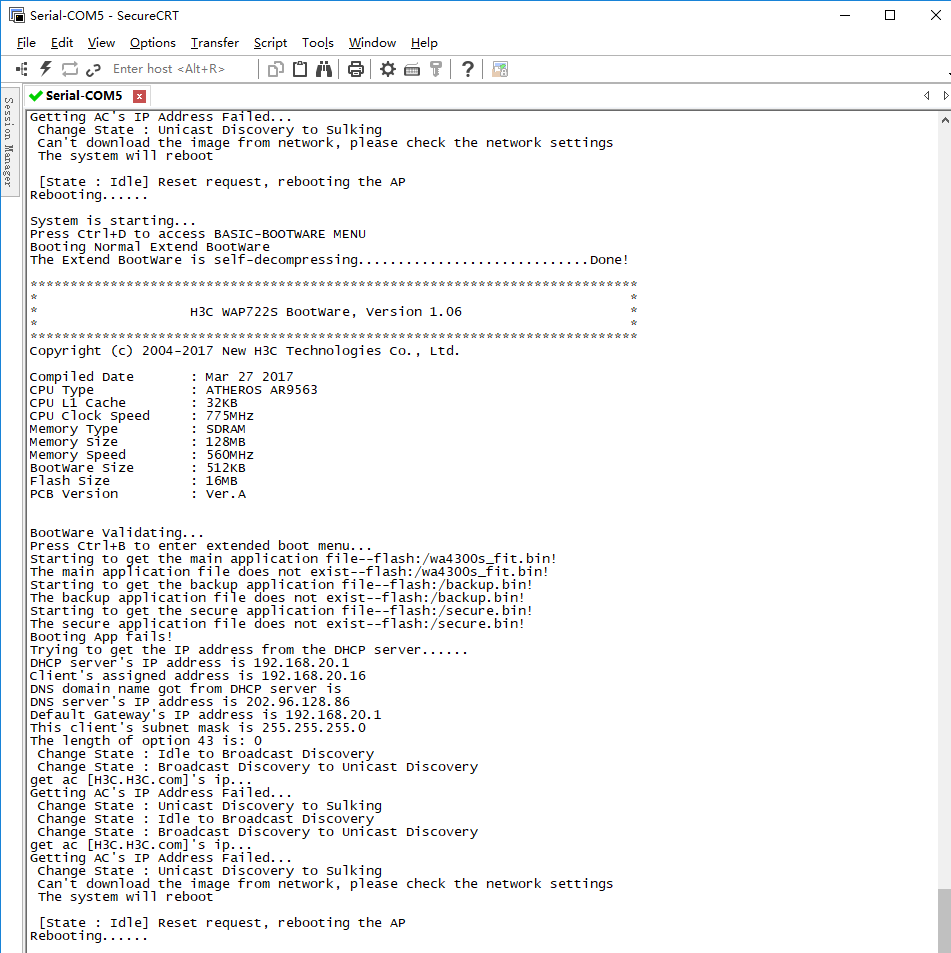Open the File menu
The height and width of the screenshot is (953, 951).
click(x=26, y=43)
